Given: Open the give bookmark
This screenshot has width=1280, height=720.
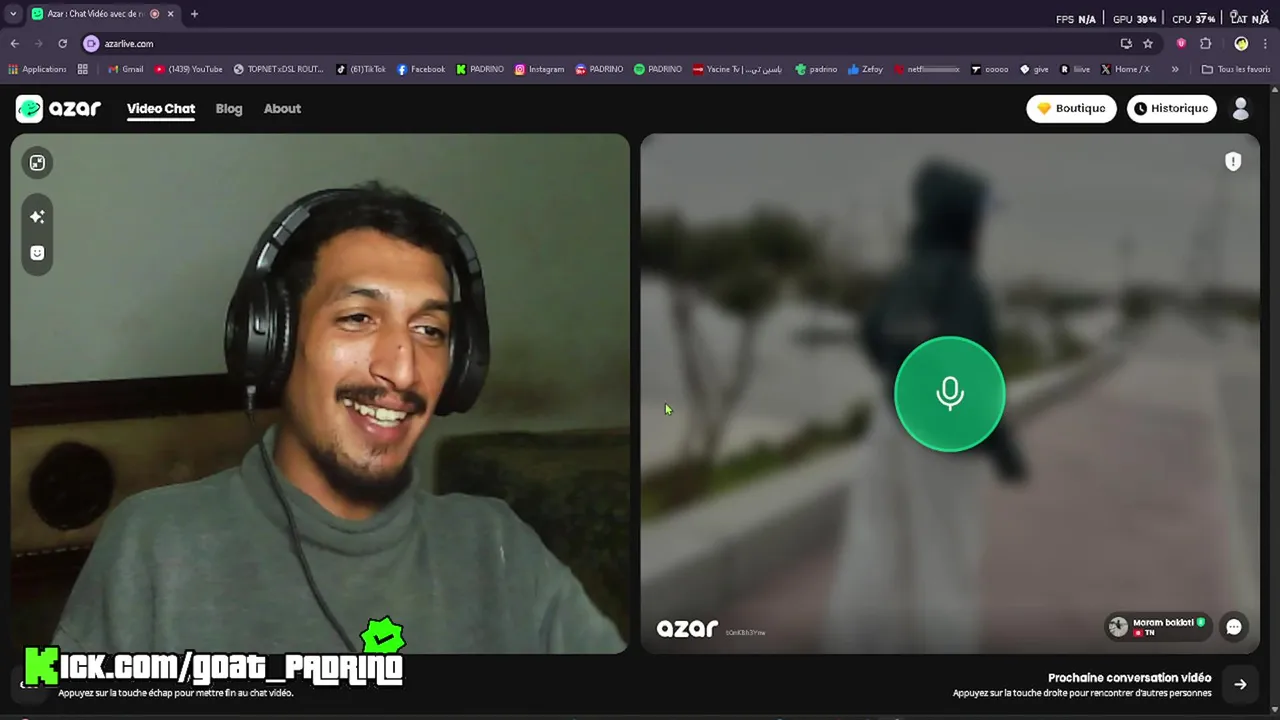Looking at the screenshot, I should click(x=1034, y=69).
